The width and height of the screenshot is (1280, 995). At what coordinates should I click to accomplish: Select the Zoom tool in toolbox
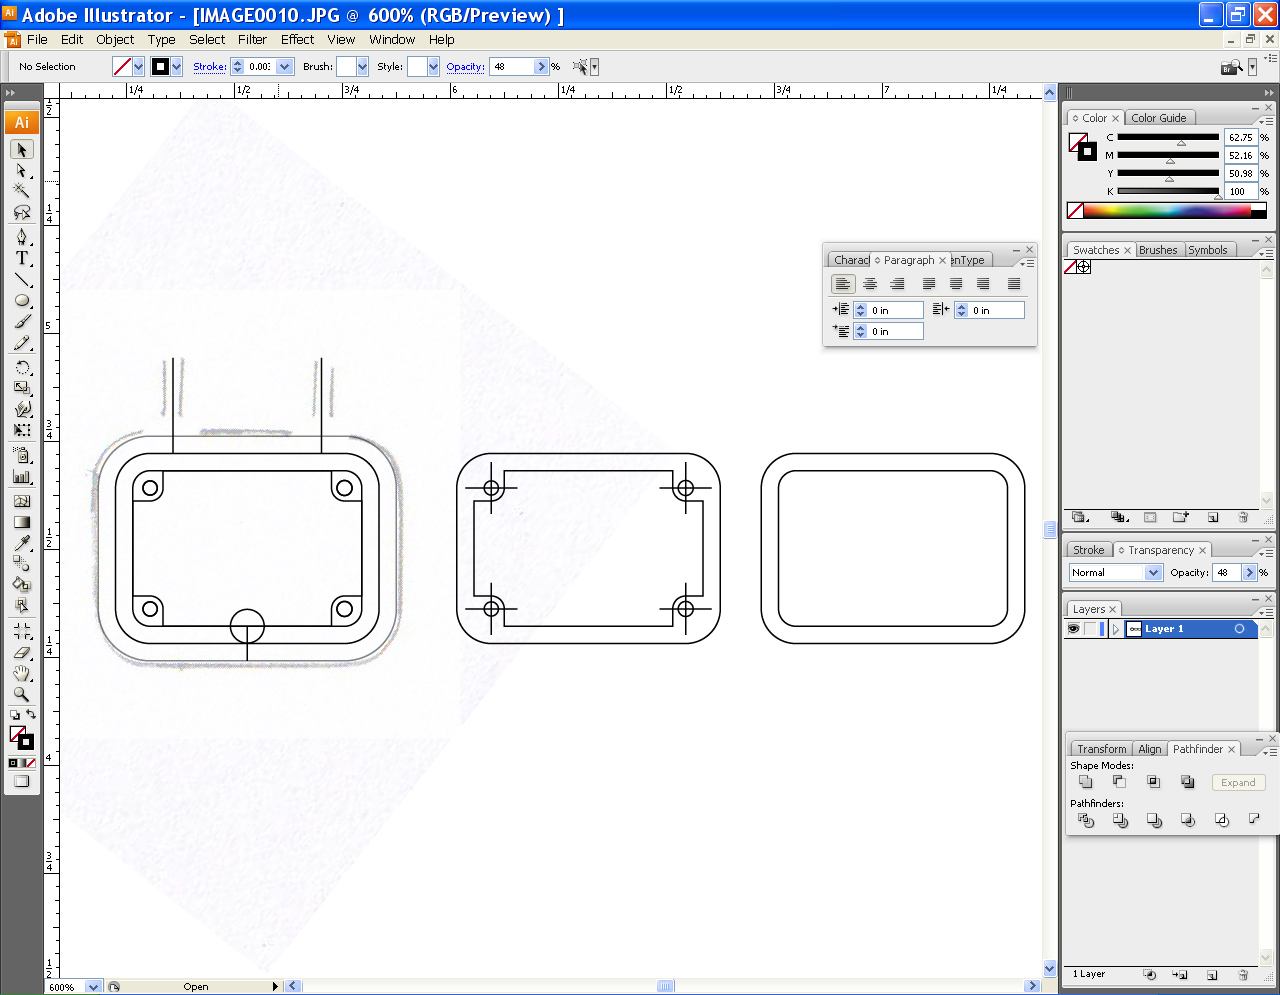click(21, 694)
